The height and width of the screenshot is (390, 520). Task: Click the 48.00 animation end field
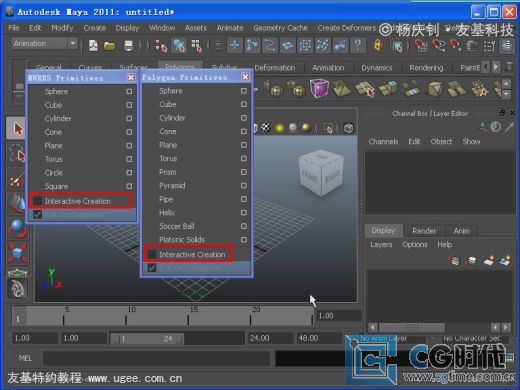coord(319,338)
